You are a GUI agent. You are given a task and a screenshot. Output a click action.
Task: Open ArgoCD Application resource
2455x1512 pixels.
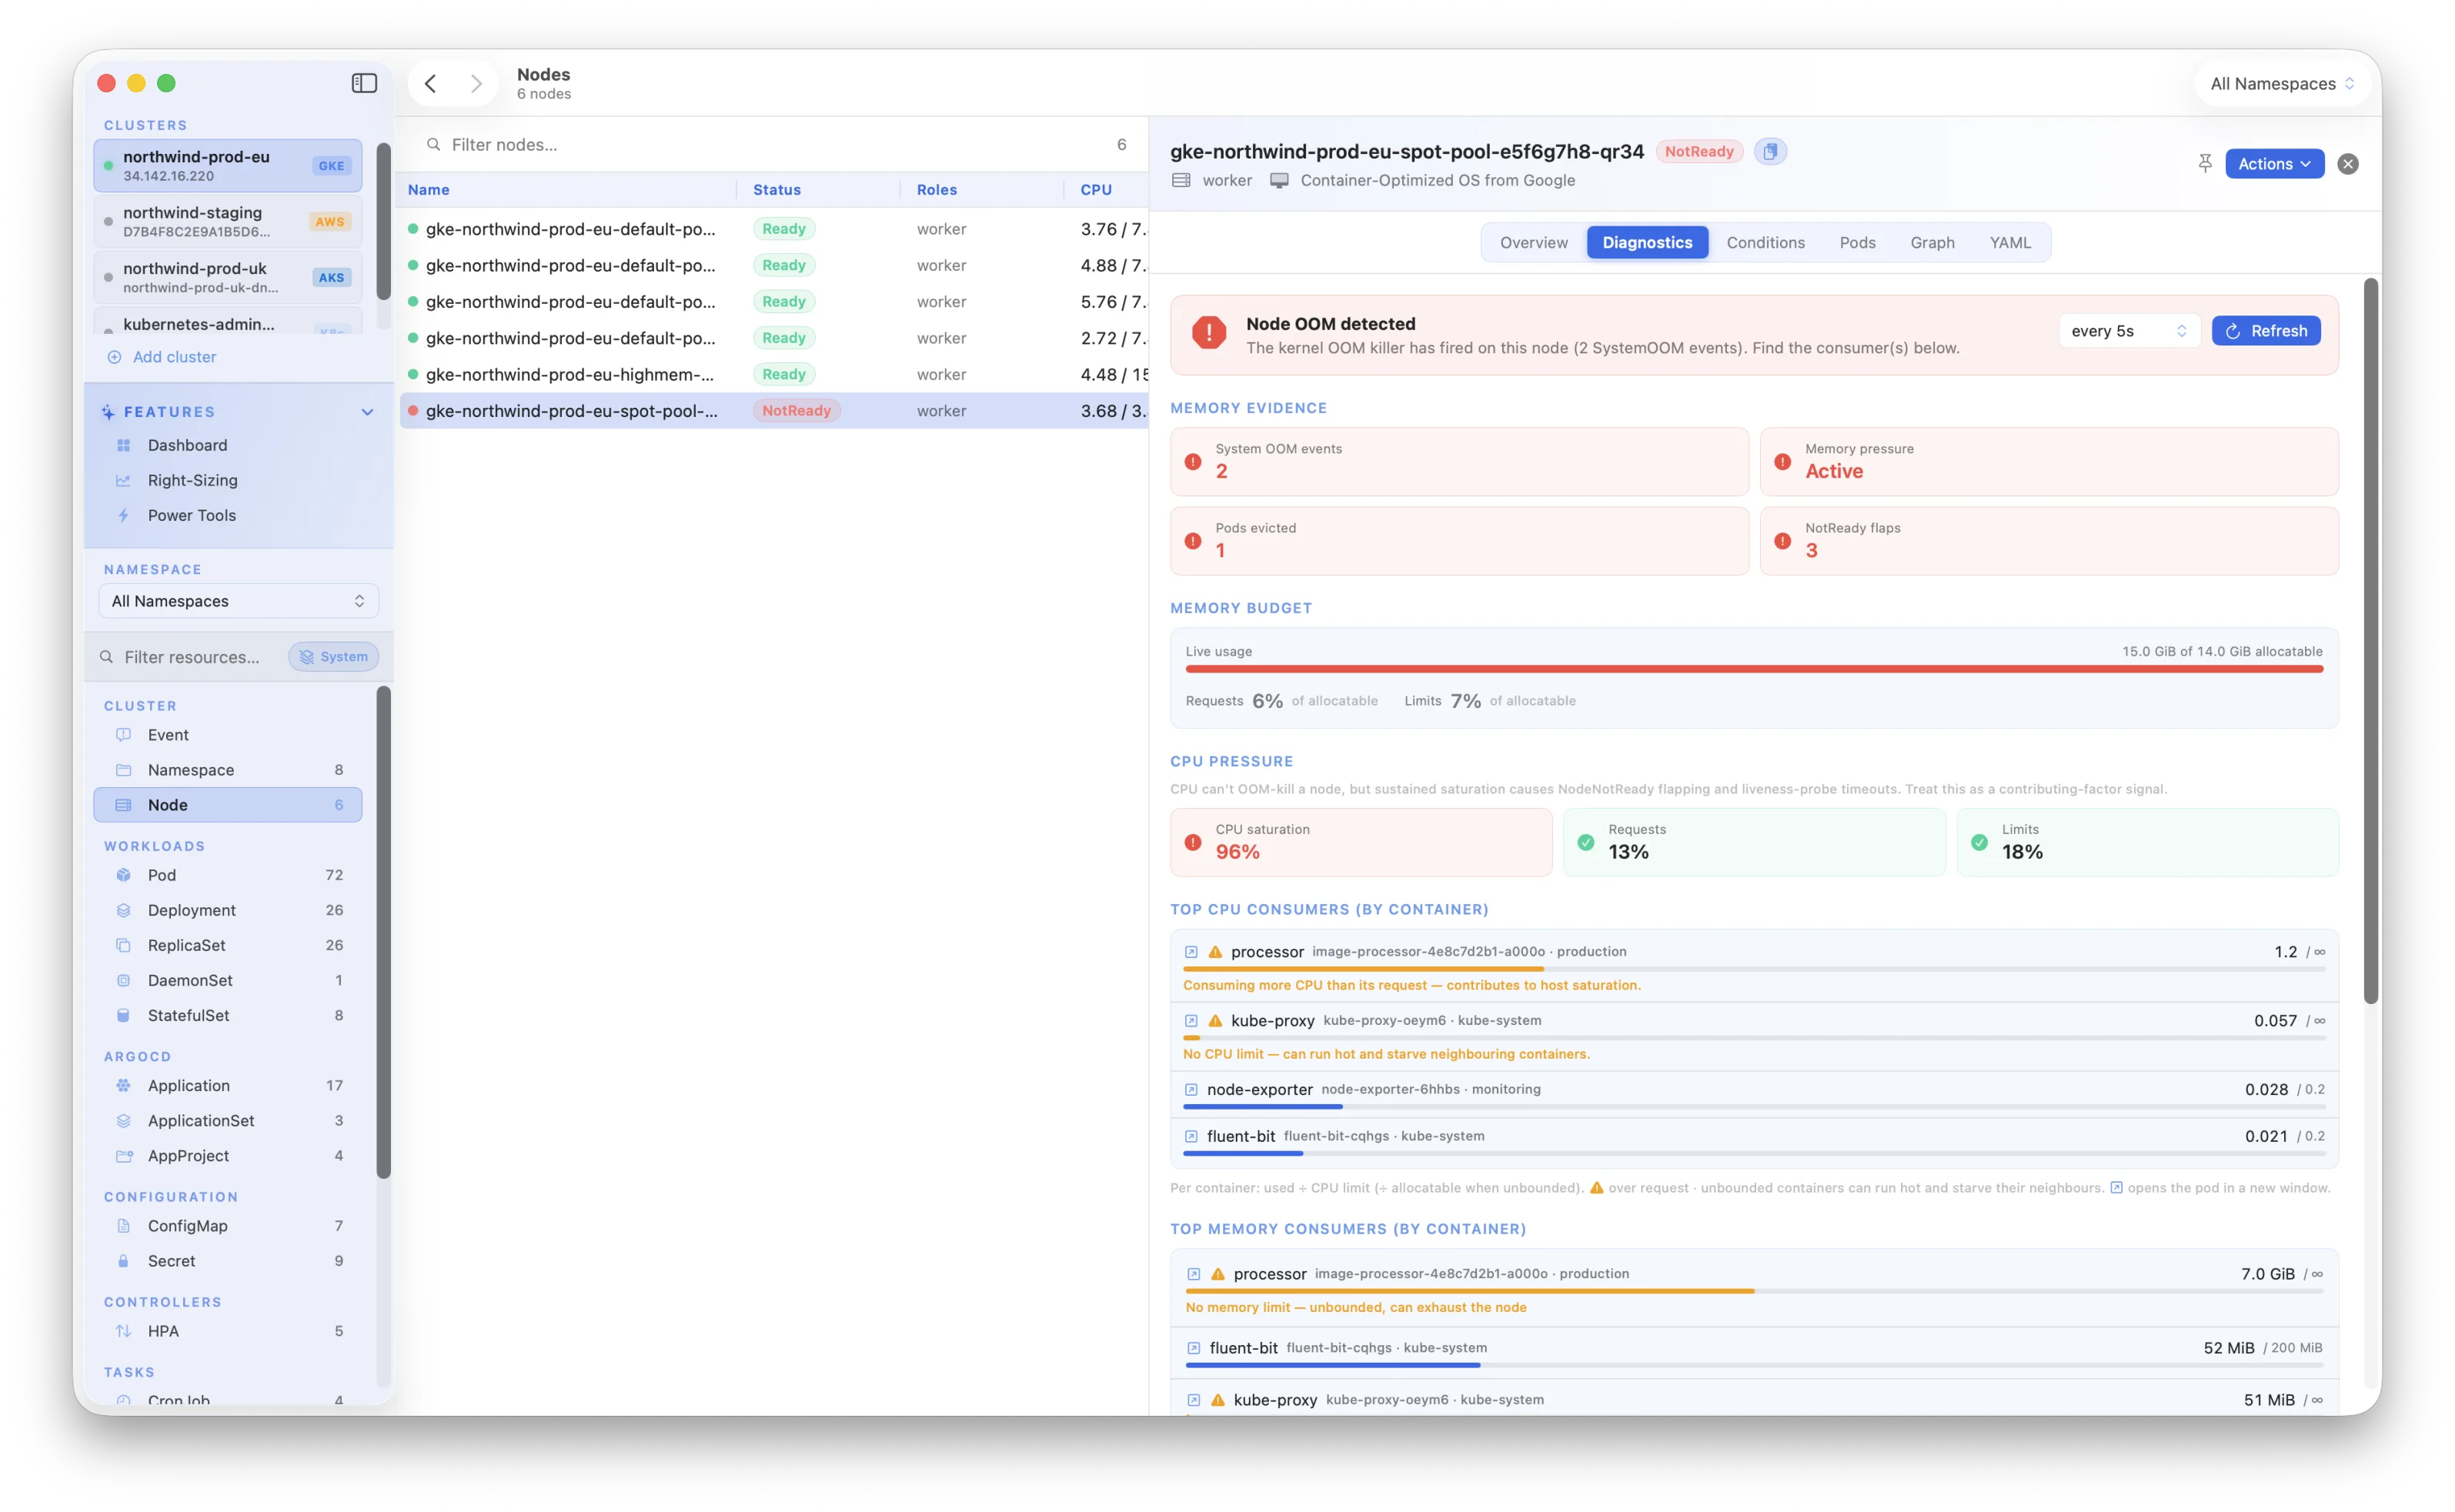(x=228, y=1086)
